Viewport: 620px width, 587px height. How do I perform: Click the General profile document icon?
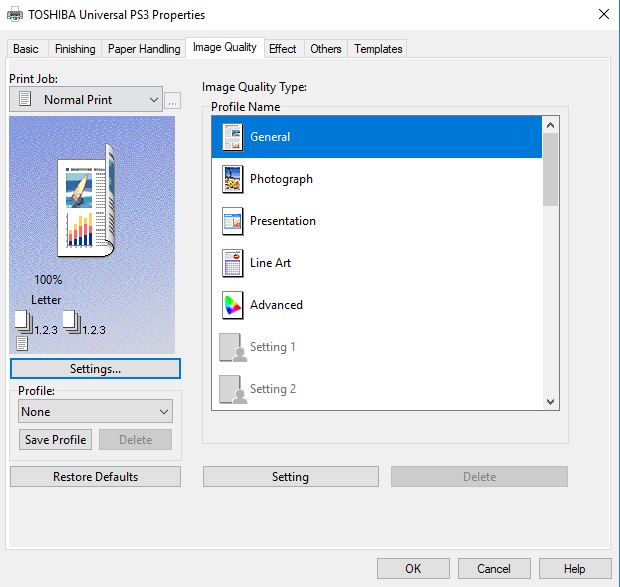(x=232, y=137)
